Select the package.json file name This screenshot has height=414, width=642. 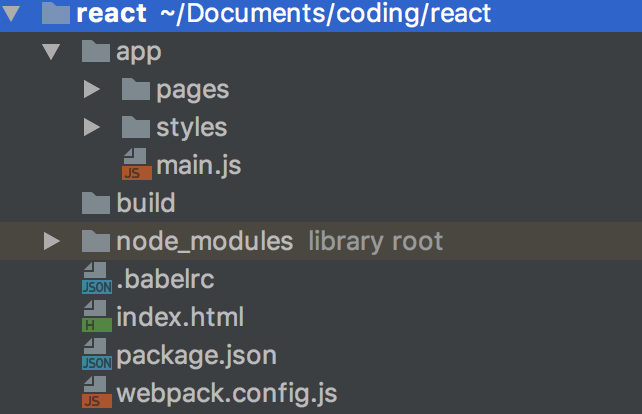click(196, 355)
